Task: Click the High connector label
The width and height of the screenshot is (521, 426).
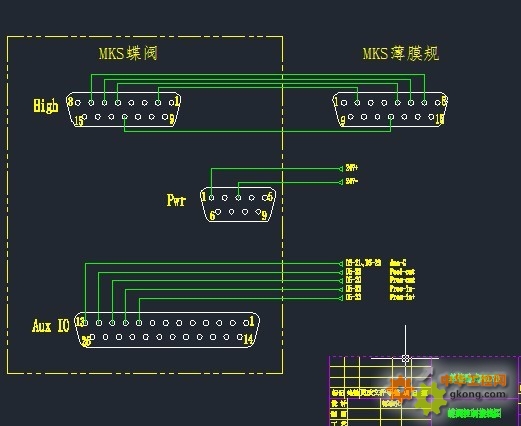Action: 46,106
